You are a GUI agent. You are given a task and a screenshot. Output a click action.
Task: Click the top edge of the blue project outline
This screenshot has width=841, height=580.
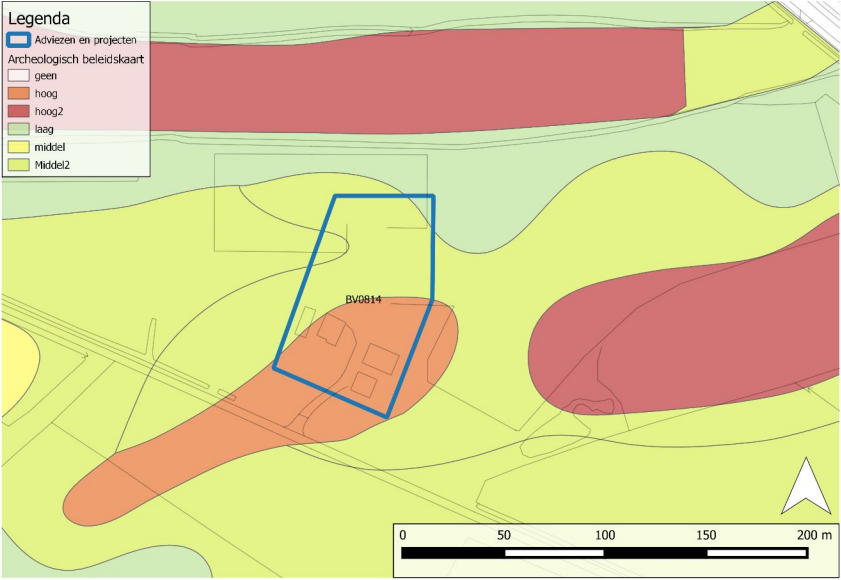coord(383,197)
